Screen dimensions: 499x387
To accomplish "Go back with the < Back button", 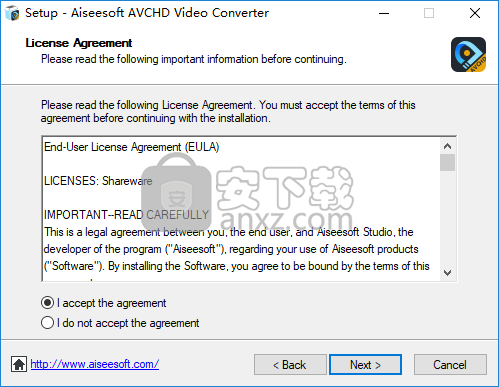I will point(290,365).
